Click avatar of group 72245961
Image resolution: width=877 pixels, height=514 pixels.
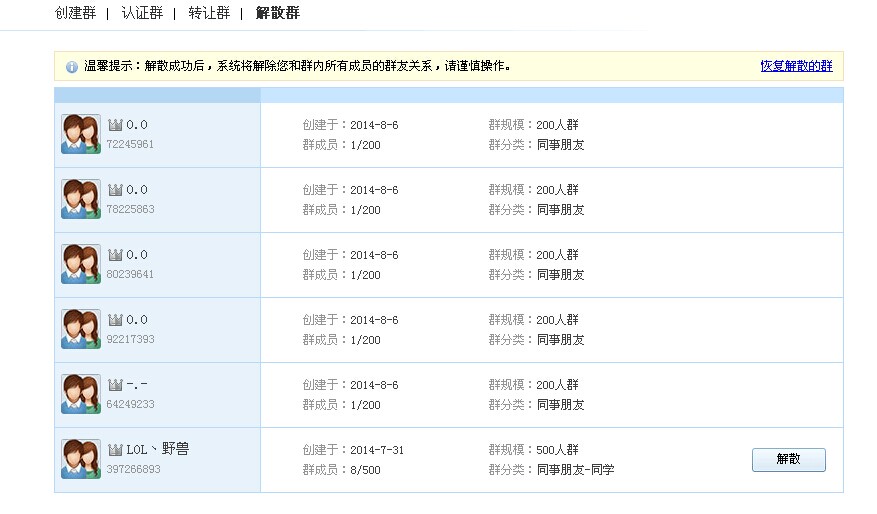click(81, 134)
